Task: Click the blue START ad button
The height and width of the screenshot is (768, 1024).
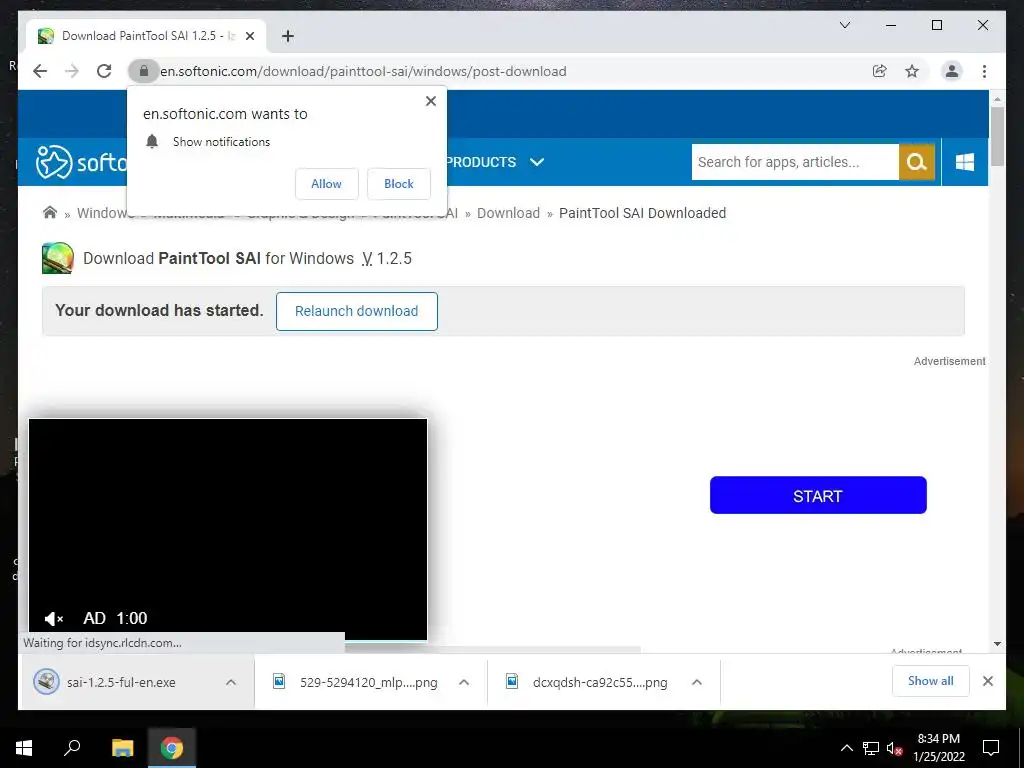Action: (818, 495)
